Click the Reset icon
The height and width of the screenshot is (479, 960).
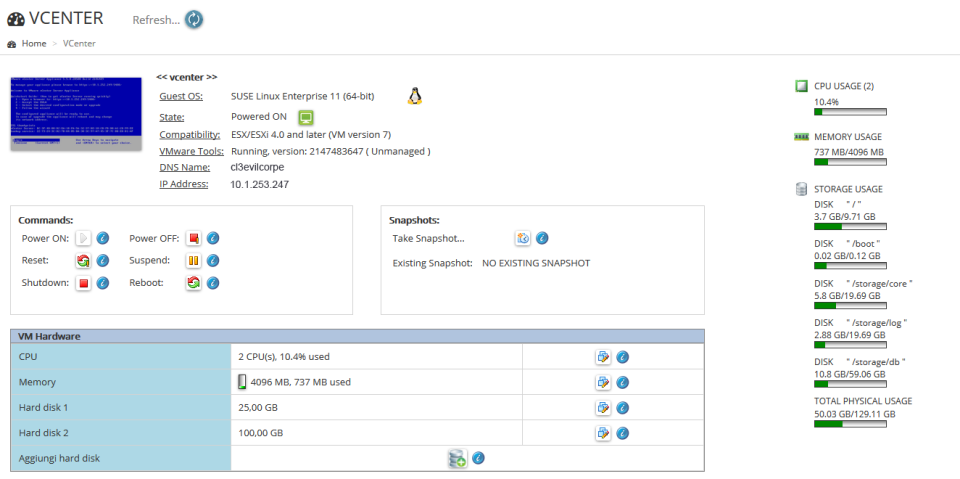tap(83, 260)
